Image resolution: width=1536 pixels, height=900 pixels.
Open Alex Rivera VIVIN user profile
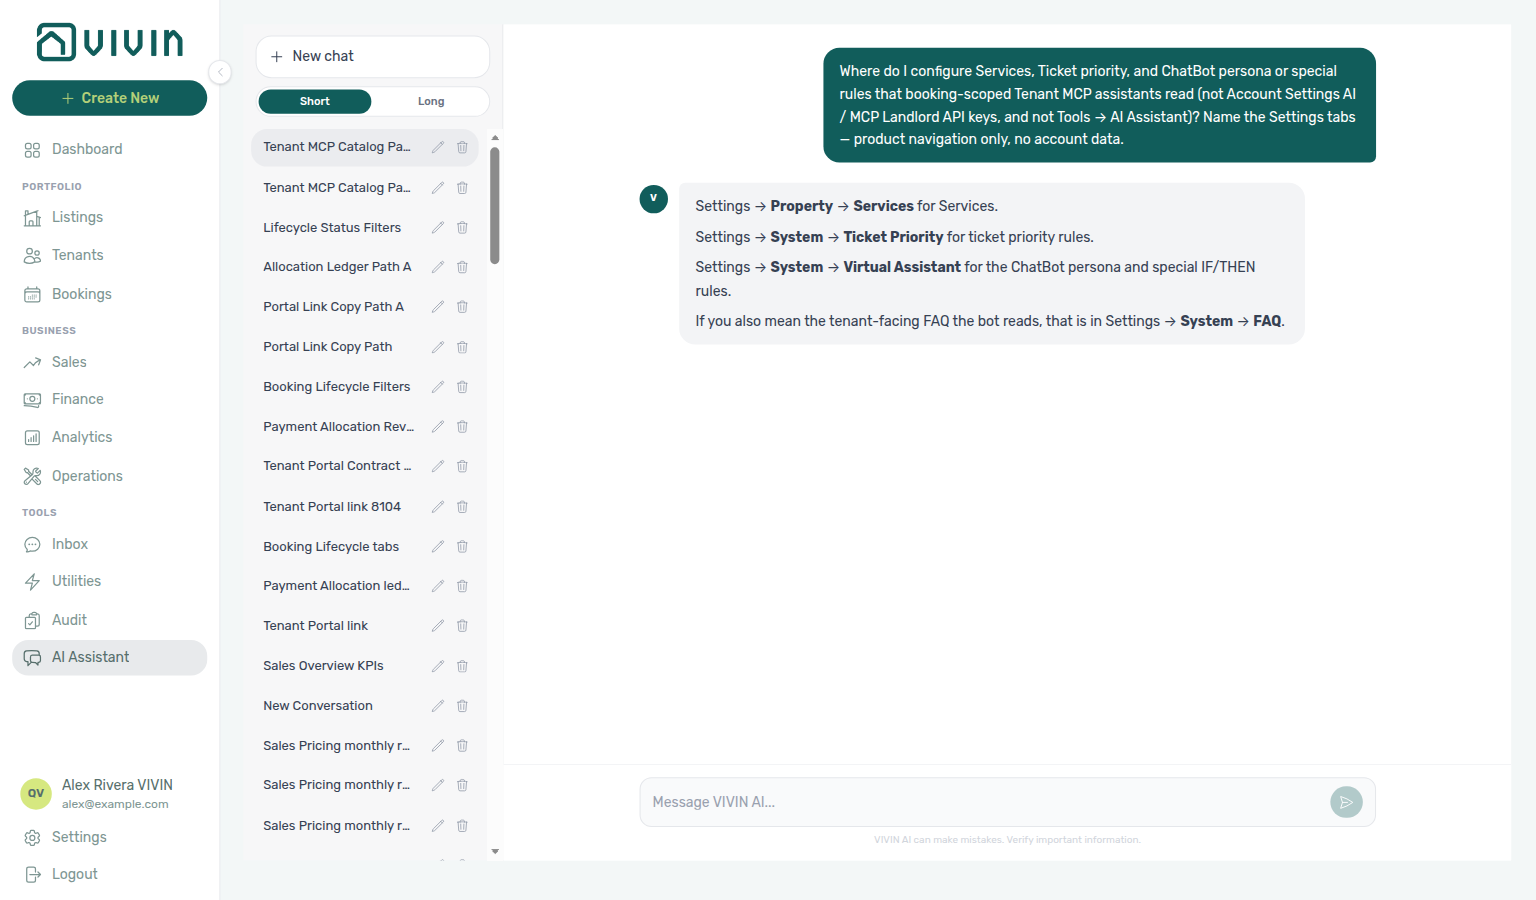click(109, 793)
